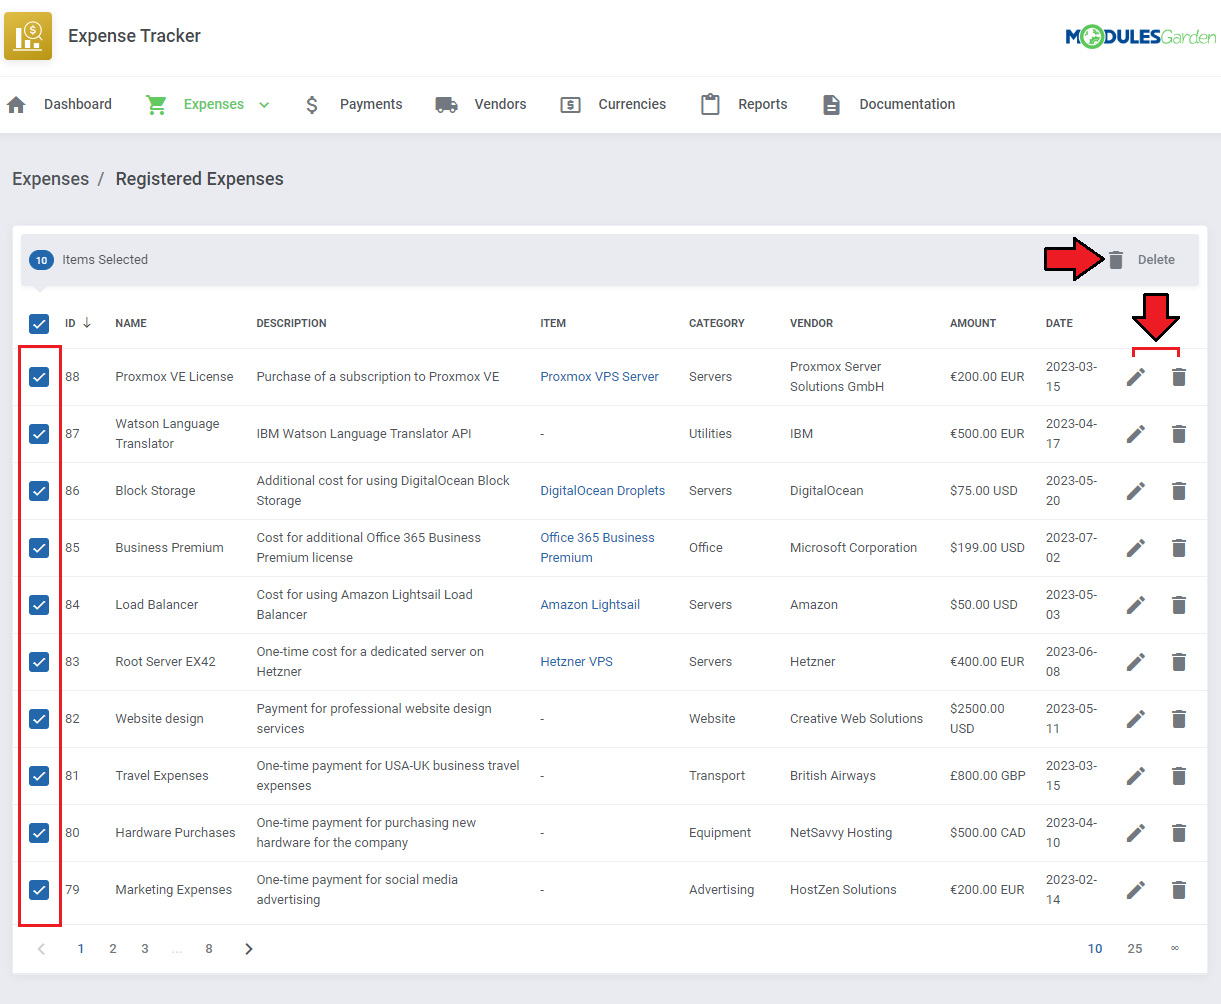Edit the Watson Language Translator expense

pos(1136,434)
